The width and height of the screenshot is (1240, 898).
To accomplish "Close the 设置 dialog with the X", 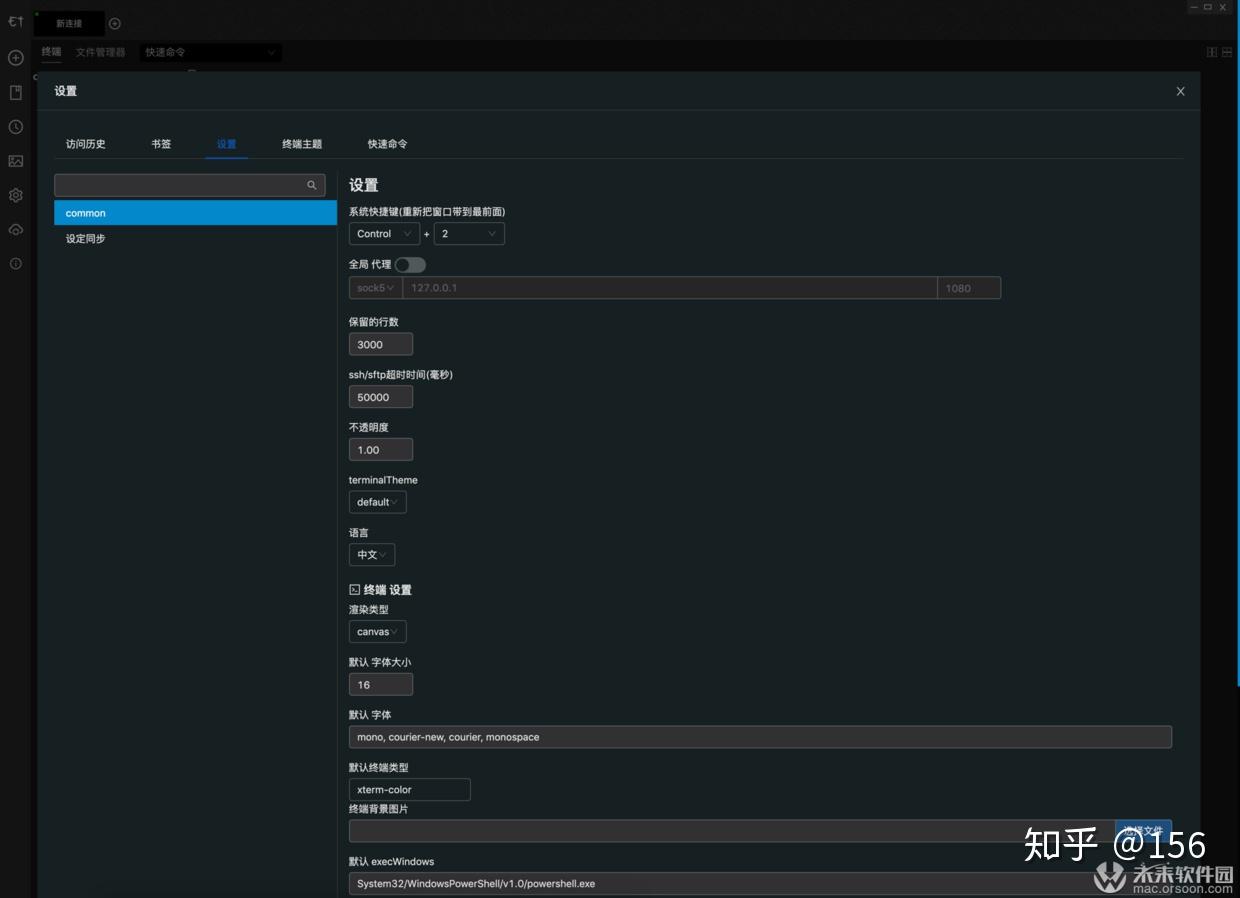I will pyautogui.click(x=1180, y=91).
